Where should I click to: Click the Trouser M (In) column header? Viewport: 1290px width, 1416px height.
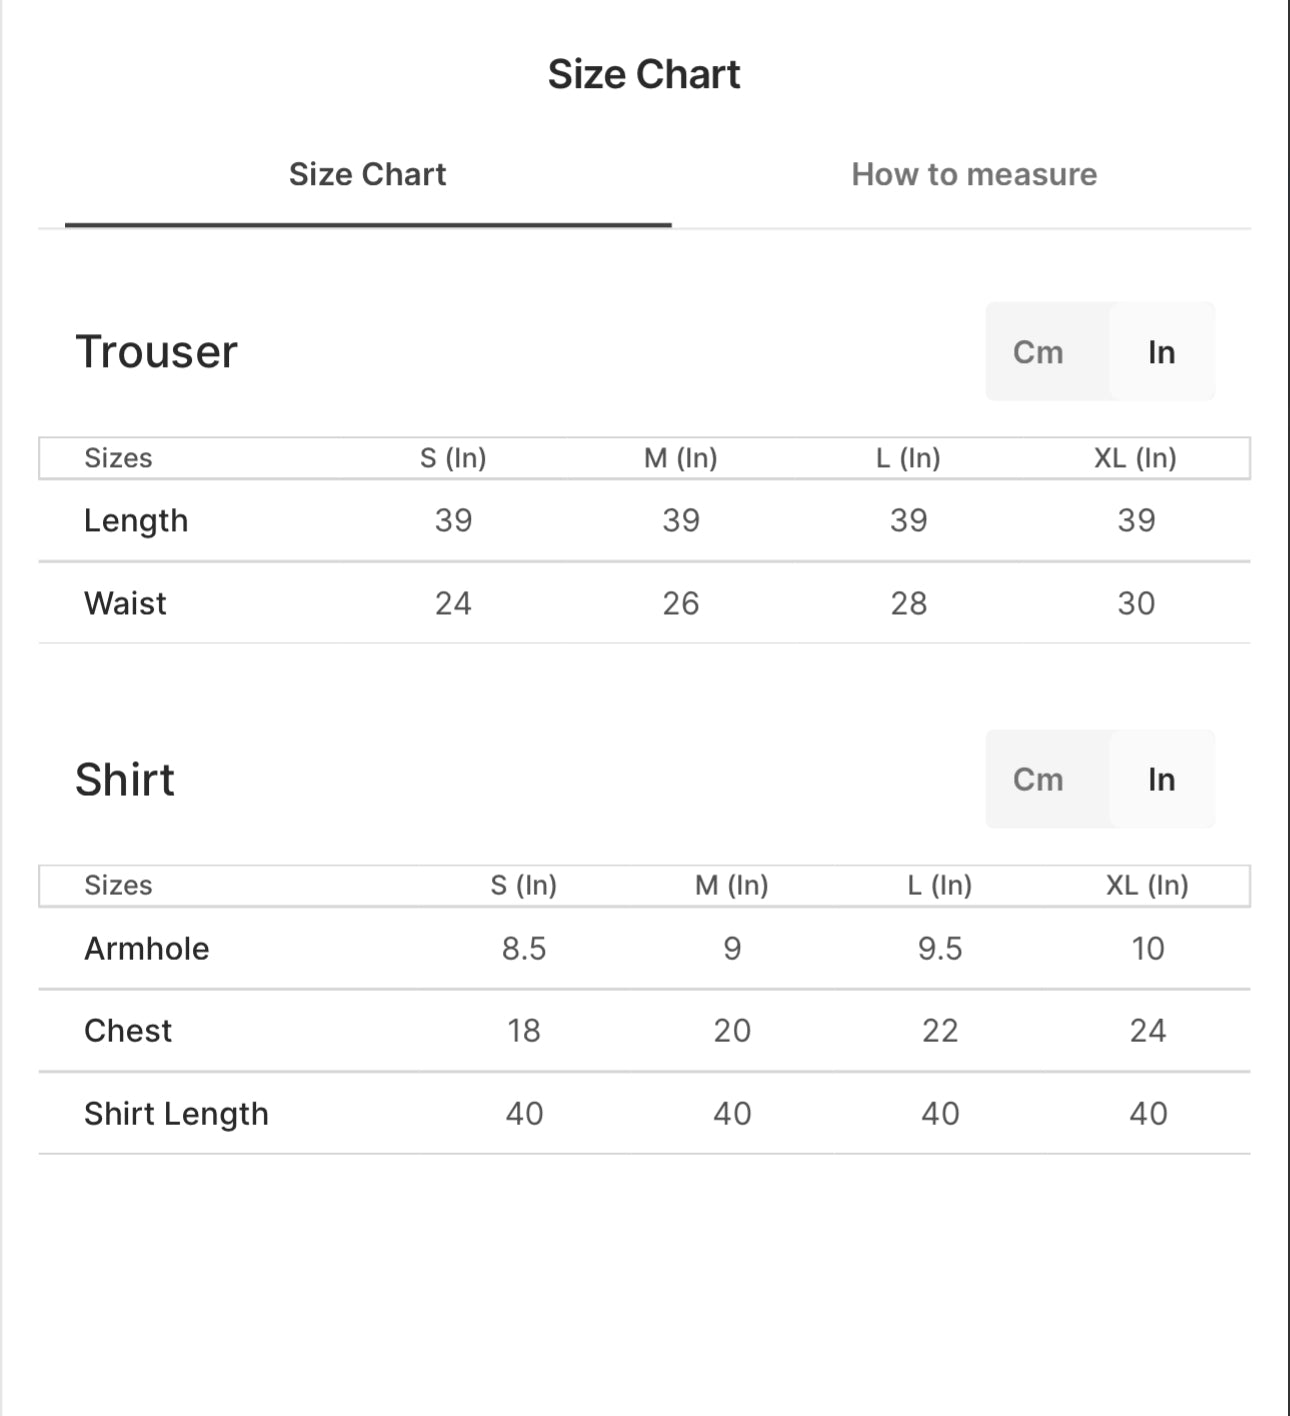pos(681,458)
